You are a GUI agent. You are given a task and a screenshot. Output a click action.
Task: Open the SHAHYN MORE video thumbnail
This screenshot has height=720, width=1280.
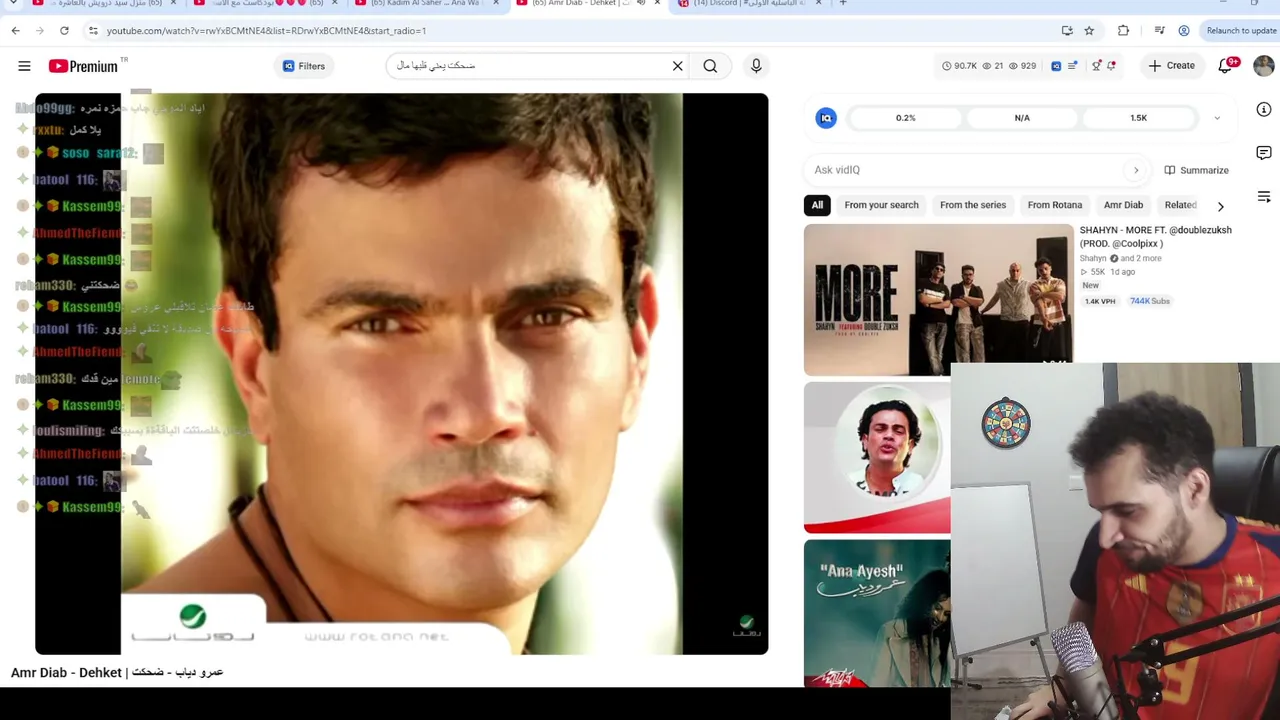click(x=938, y=300)
